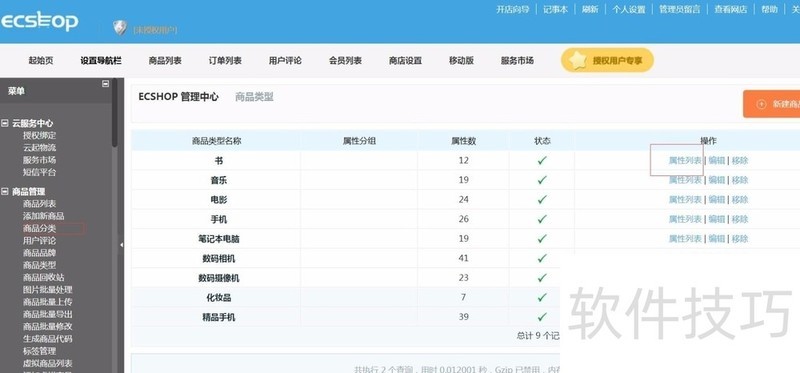The width and height of the screenshot is (800, 373).
Task: Open 会员列表 in the top navigation
Action: [x=345, y=60]
